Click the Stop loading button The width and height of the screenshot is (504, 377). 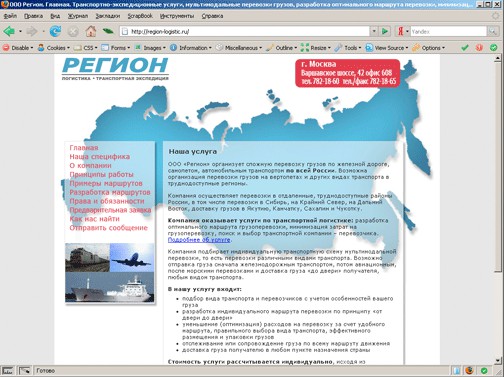click(73, 32)
